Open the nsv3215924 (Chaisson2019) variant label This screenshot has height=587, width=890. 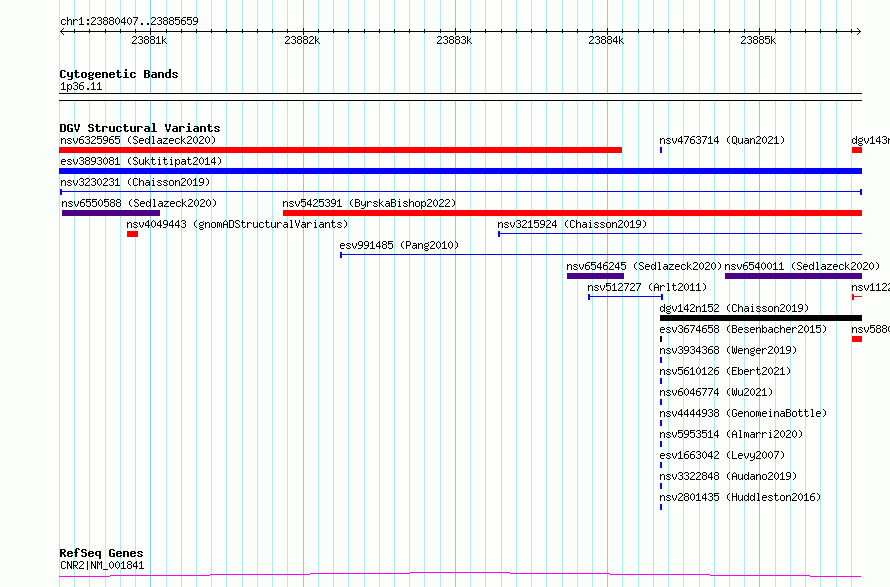(x=572, y=224)
